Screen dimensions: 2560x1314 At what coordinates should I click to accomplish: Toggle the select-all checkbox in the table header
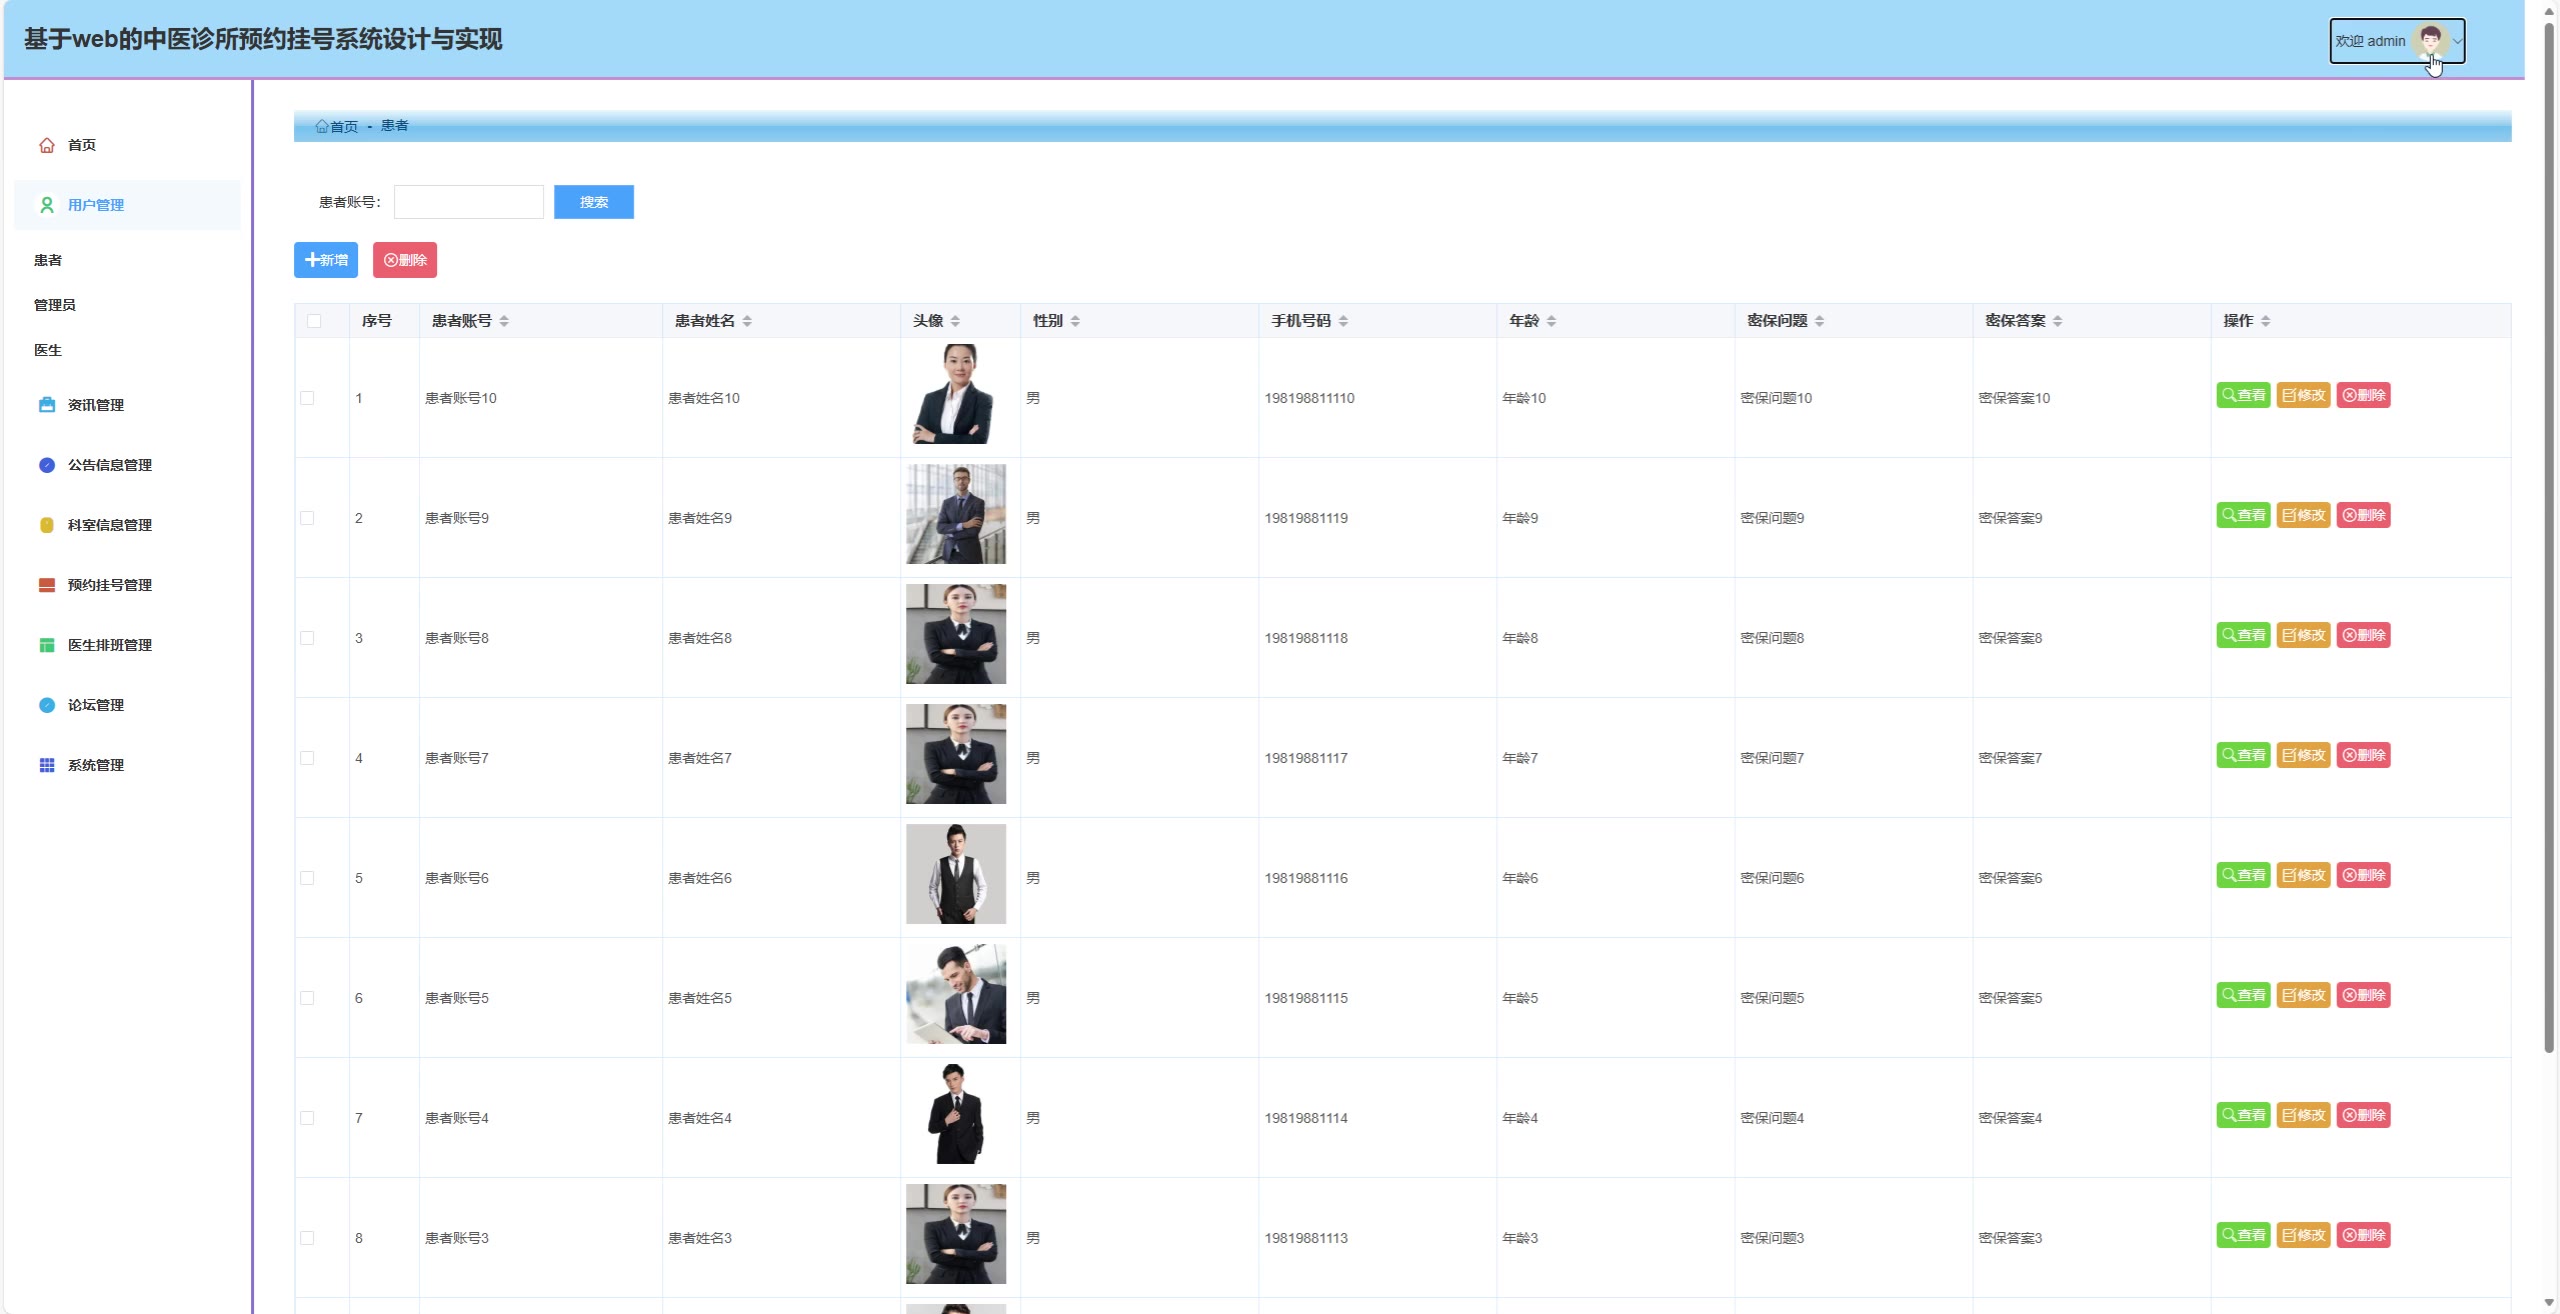pos(314,321)
